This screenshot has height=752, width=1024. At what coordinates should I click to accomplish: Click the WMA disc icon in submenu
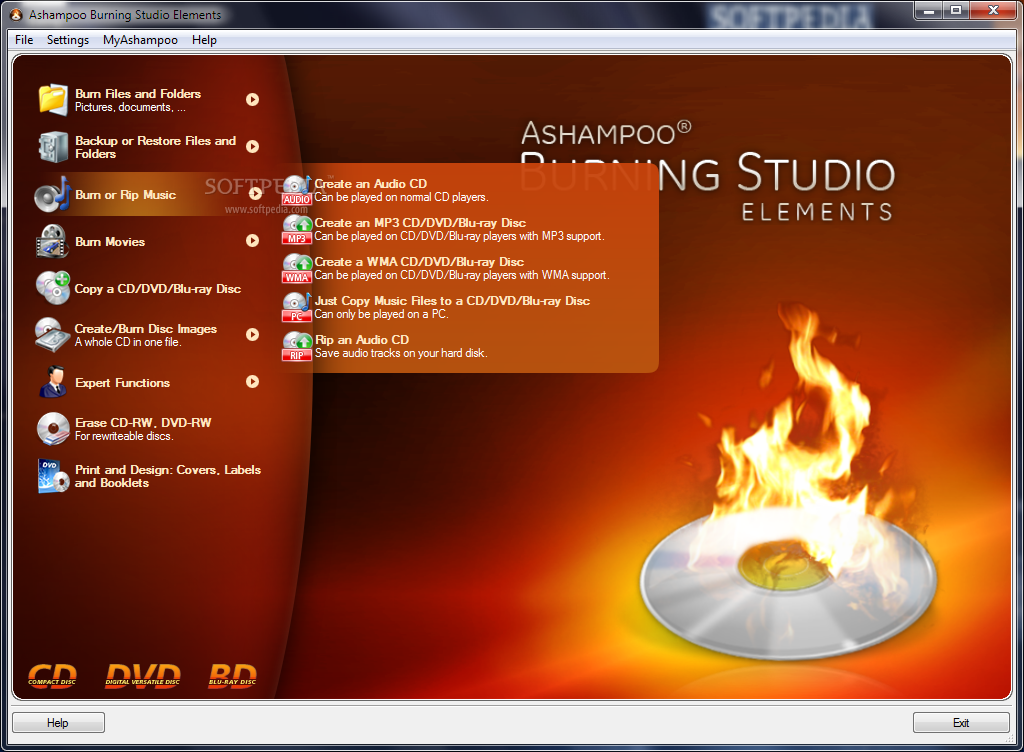point(296,268)
